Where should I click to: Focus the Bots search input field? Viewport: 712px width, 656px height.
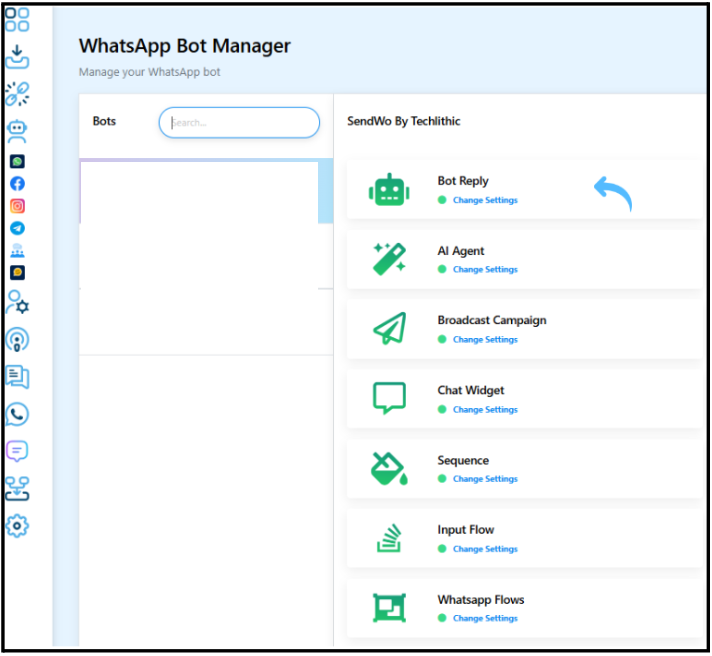click(240, 123)
